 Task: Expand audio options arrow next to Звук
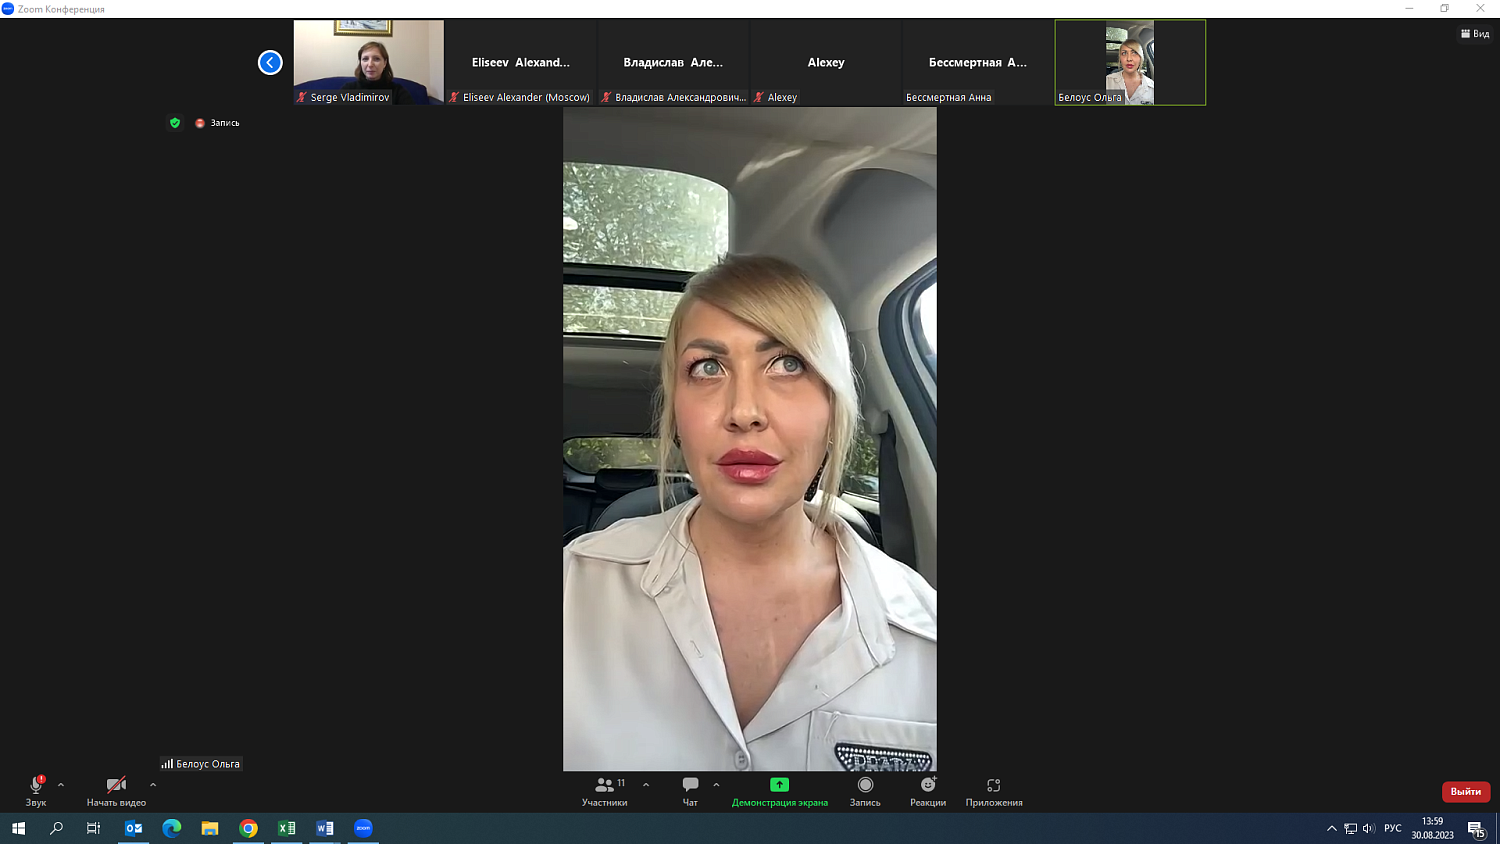click(61, 785)
